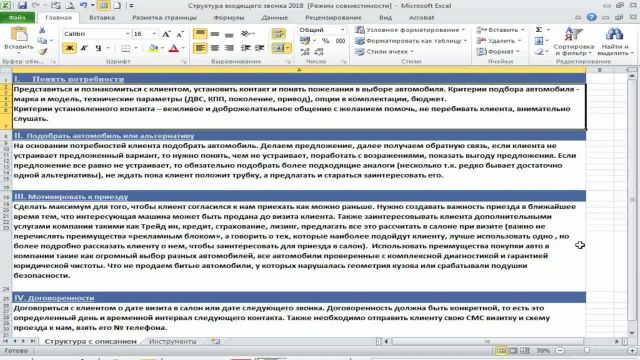The height and width of the screenshot is (360, 640).
Task: Switch to Acrobat ribbon tab
Action: tap(422, 18)
